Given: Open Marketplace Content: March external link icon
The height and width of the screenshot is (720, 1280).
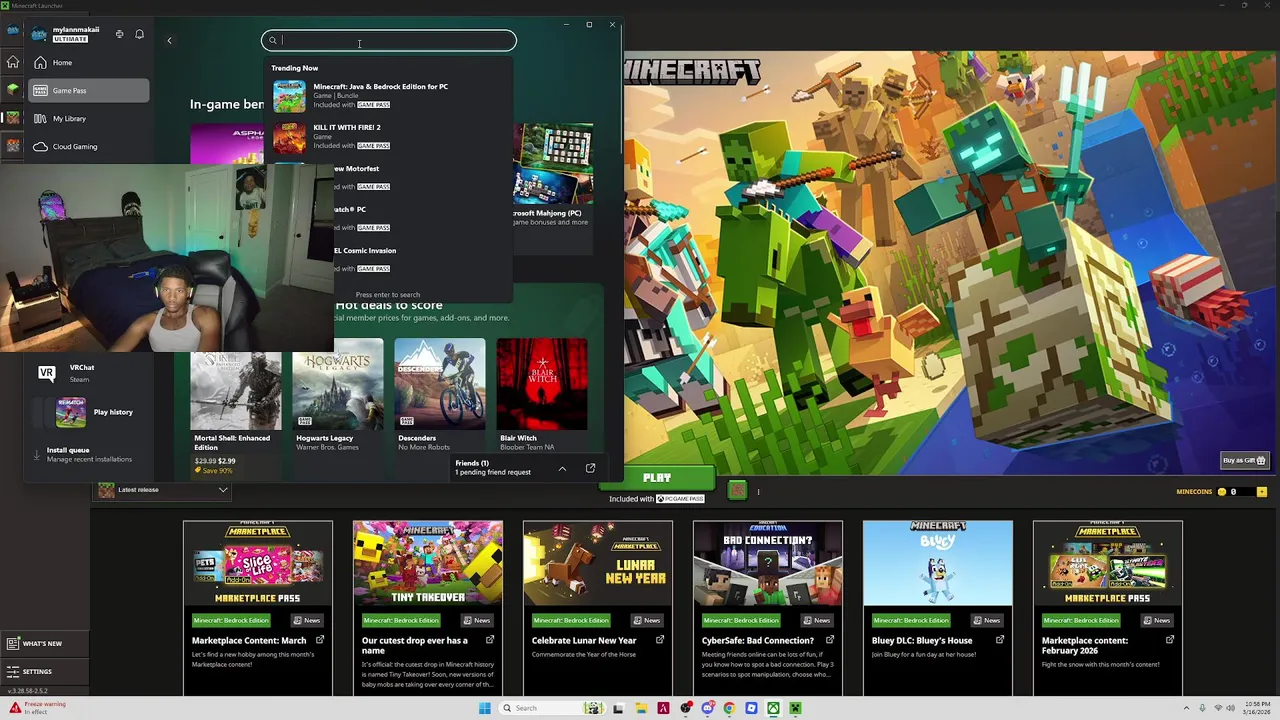Looking at the screenshot, I should pos(320,640).
